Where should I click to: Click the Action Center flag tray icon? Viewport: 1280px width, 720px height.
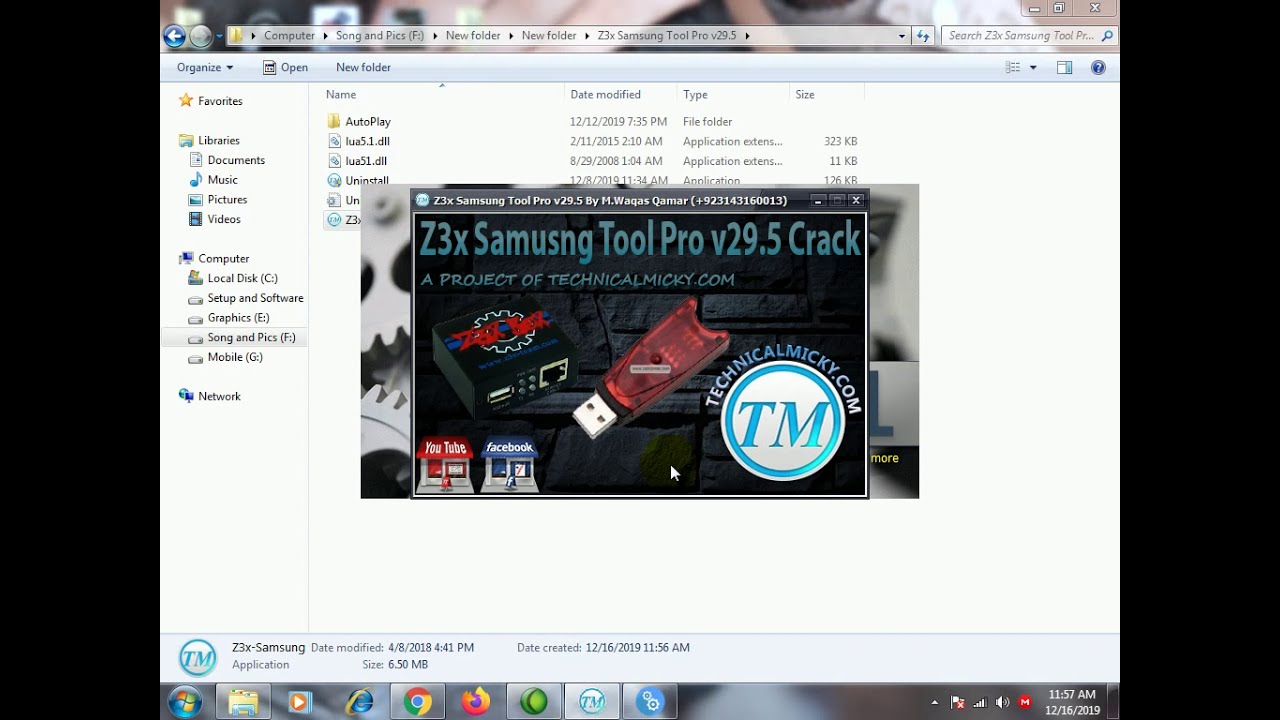(957, 703)
